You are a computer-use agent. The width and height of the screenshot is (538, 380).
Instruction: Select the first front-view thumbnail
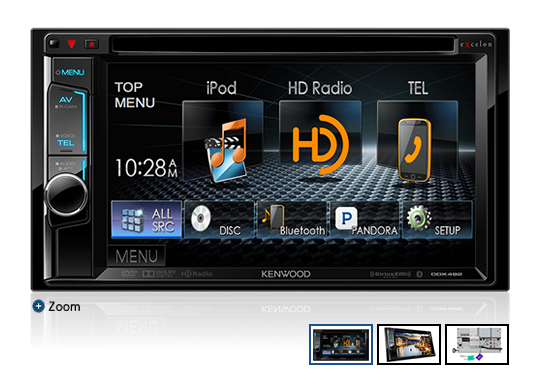pyautogui.click(x=341, y=344)
